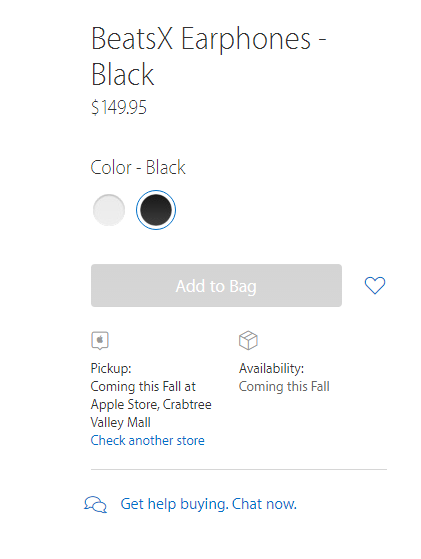Click the divider line above chat link
This screenshot has width=421, height=559.
(x=239, y=470)
